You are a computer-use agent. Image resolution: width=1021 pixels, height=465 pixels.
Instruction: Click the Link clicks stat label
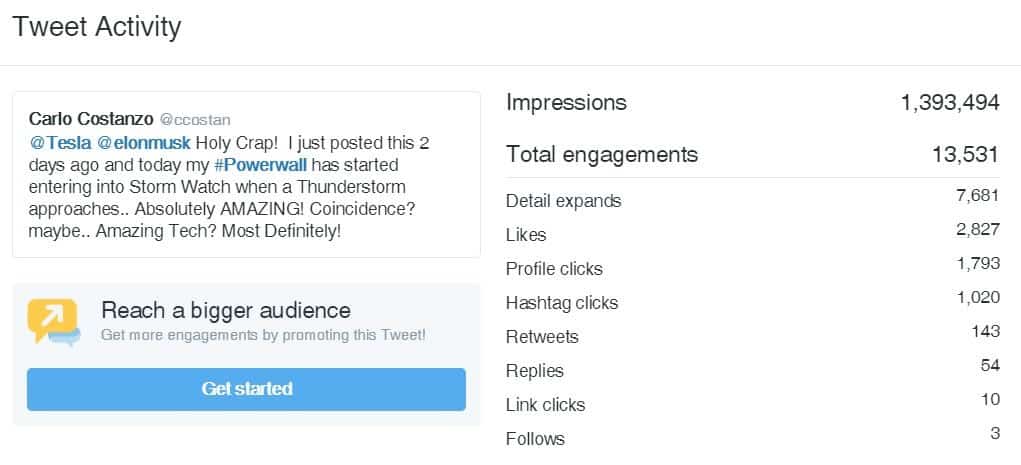(545, 404)
